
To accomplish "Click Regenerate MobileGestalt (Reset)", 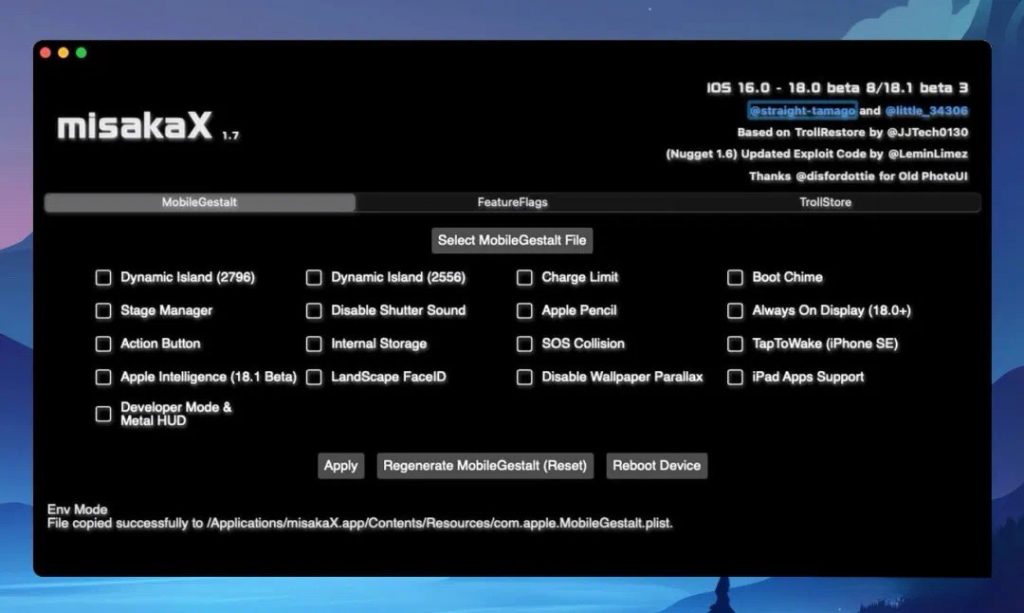I will click(x=485, y=466).
